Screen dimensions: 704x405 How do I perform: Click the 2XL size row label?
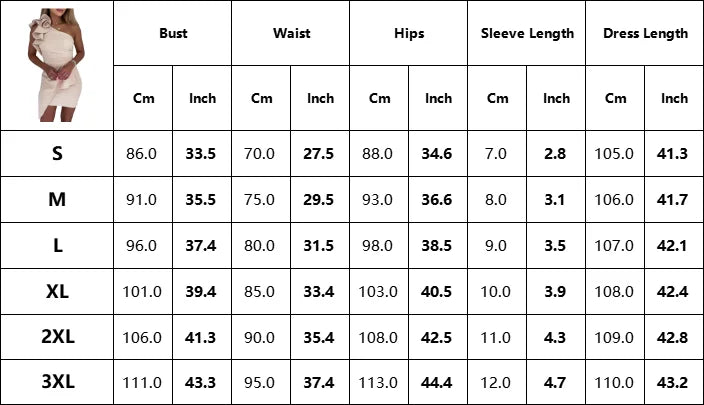pyautogui.click(x=57, y=337)
